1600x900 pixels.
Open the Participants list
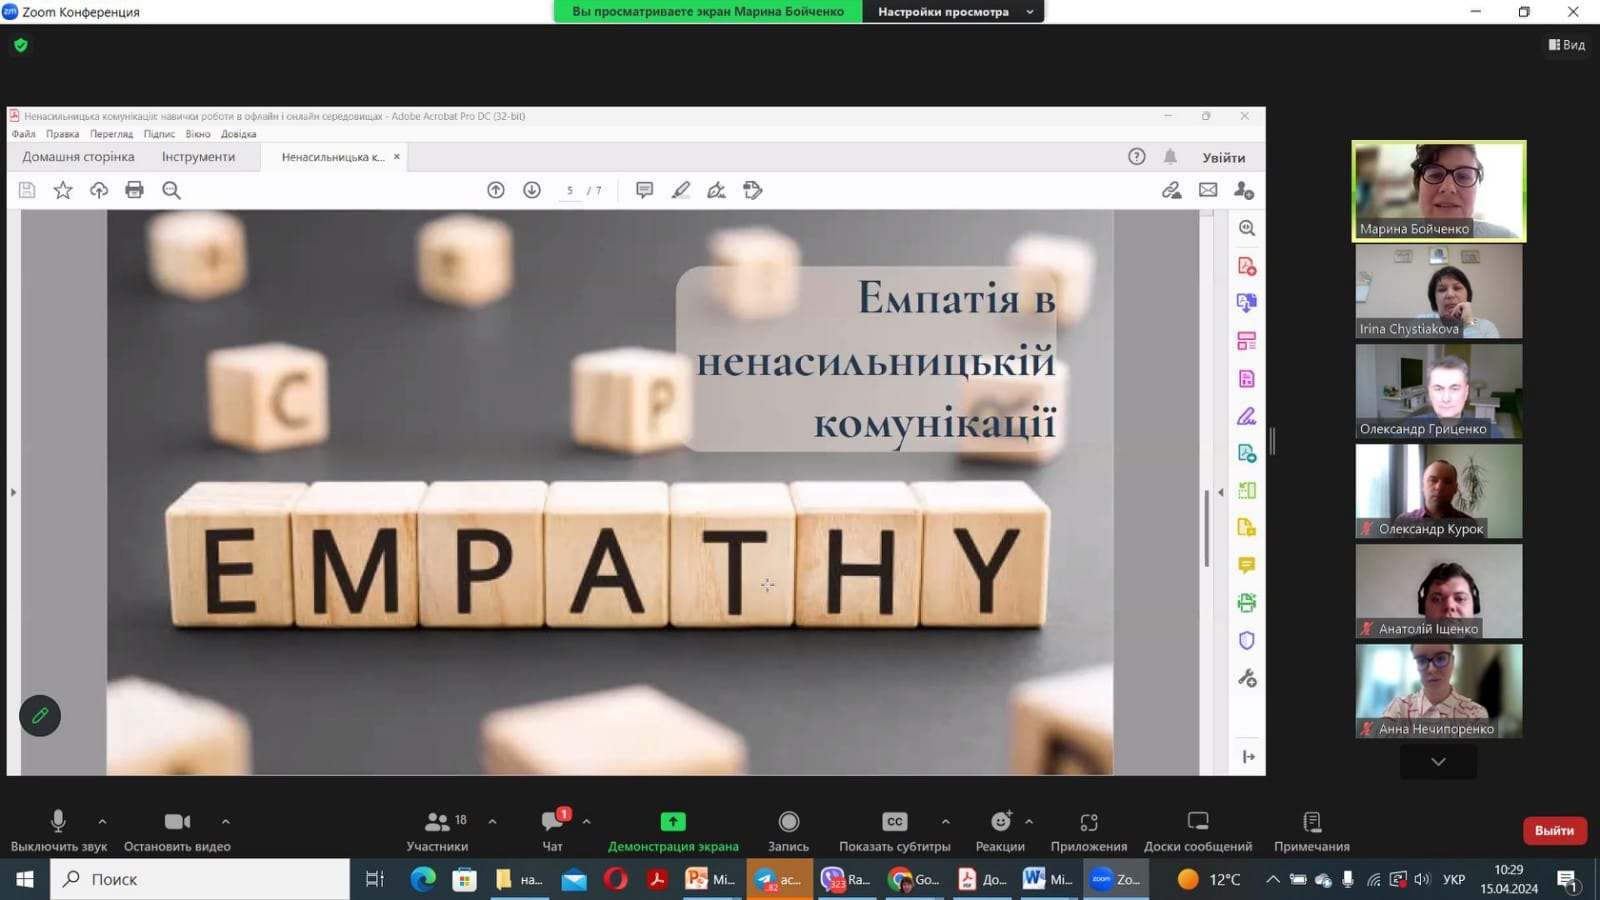pos(437,822)
